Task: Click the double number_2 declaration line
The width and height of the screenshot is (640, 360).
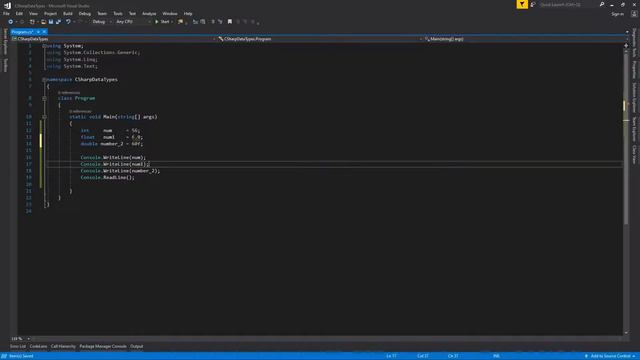Action: (x=111, y=144)
